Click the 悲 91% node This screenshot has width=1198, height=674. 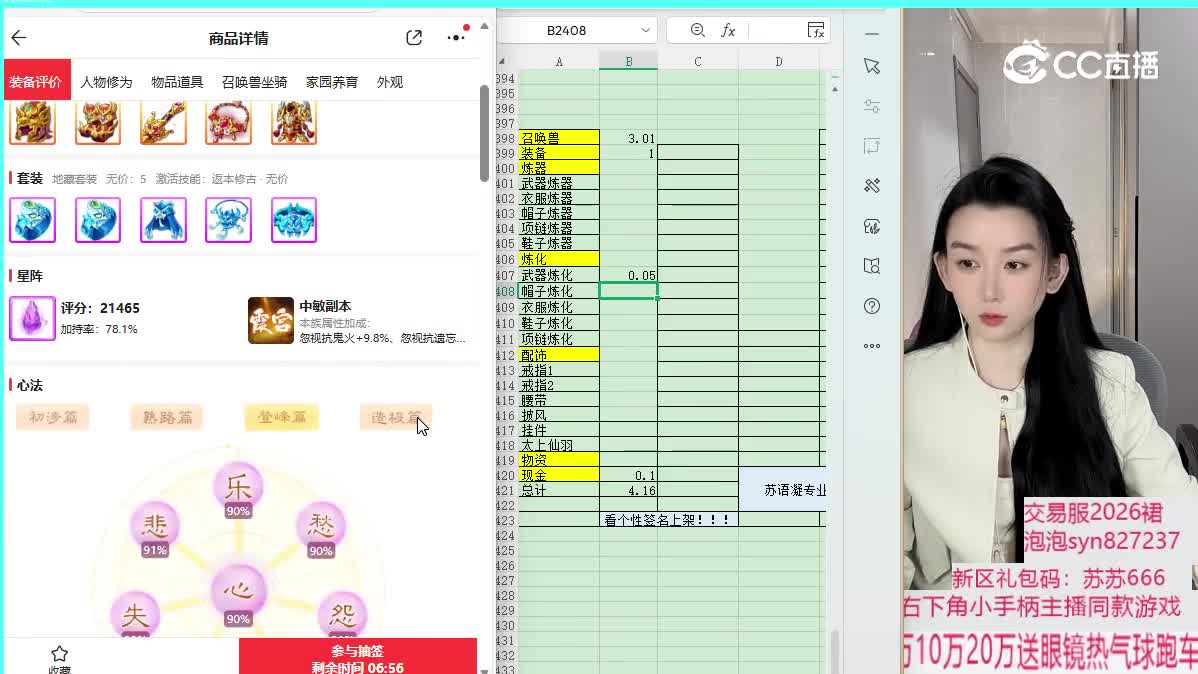[154, 530]
